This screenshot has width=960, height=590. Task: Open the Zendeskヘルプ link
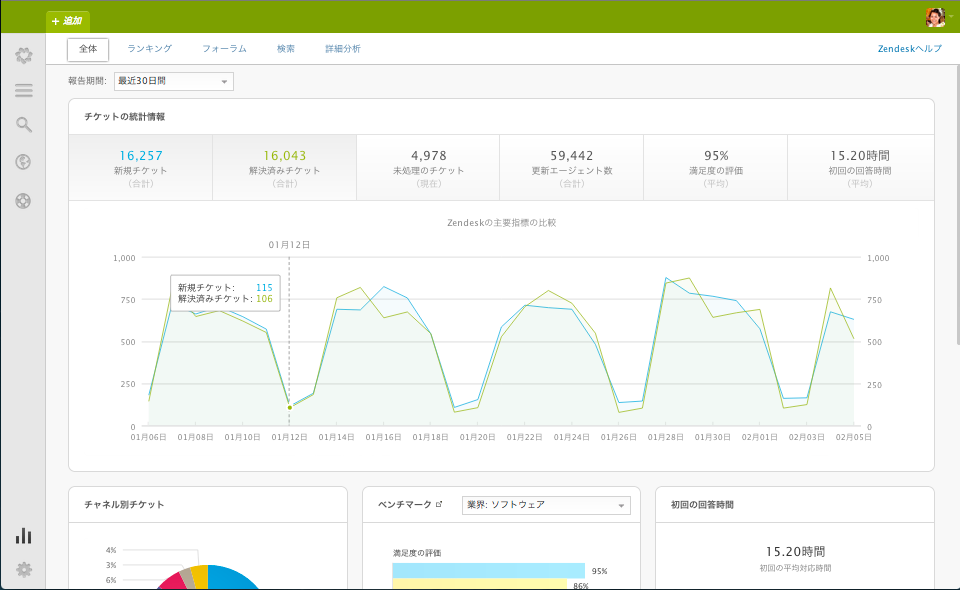(910, 49)
